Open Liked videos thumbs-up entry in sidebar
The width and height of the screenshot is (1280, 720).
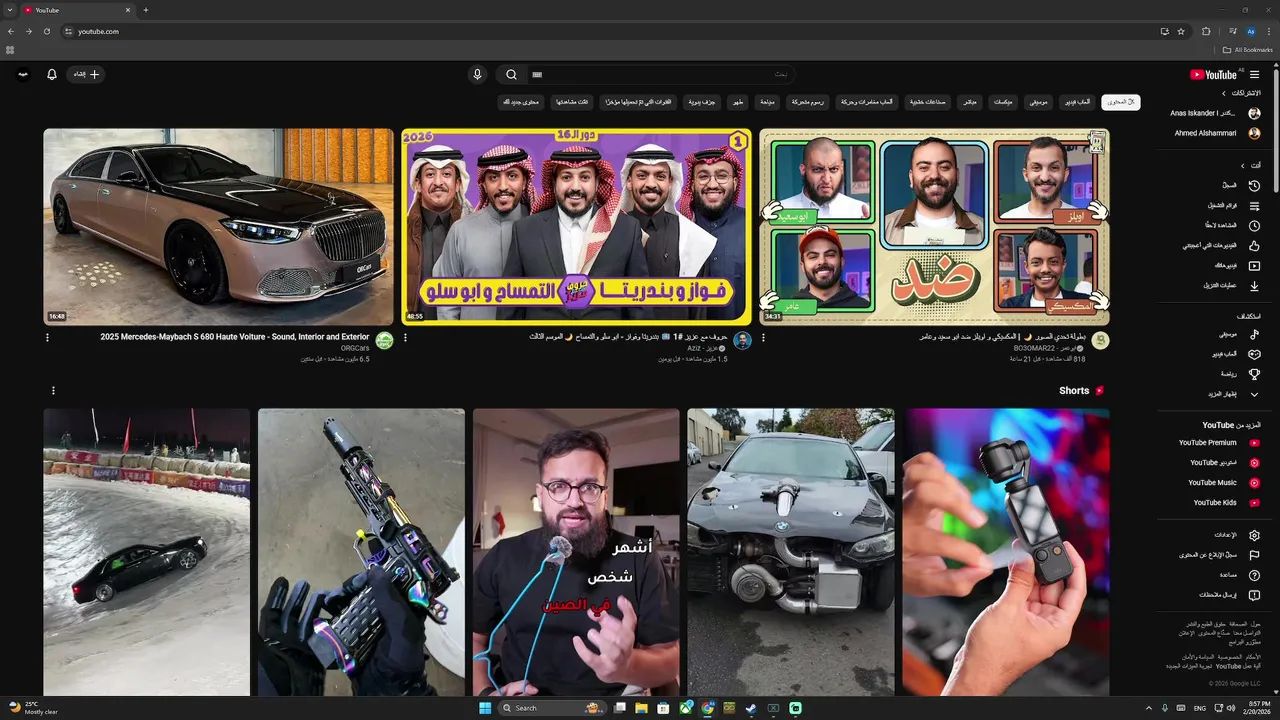click(x=1220, y=245)
